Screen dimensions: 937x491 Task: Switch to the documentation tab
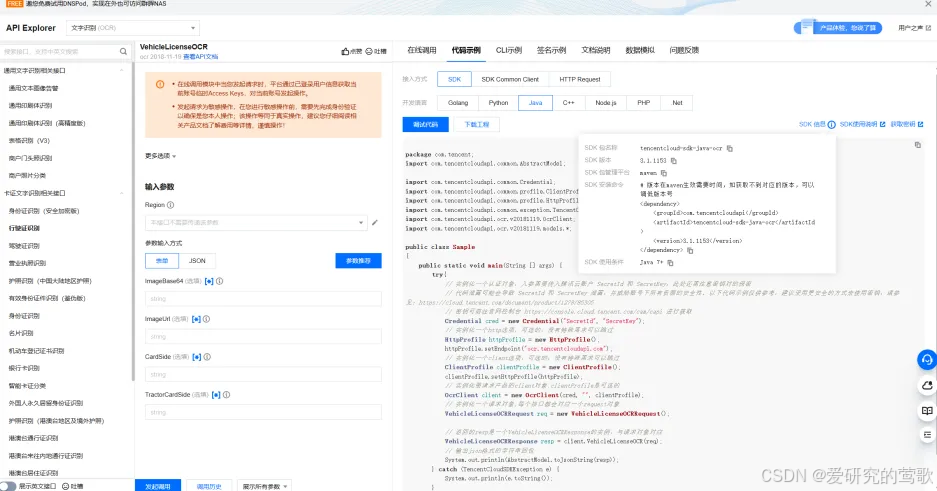tap(596, 50)
